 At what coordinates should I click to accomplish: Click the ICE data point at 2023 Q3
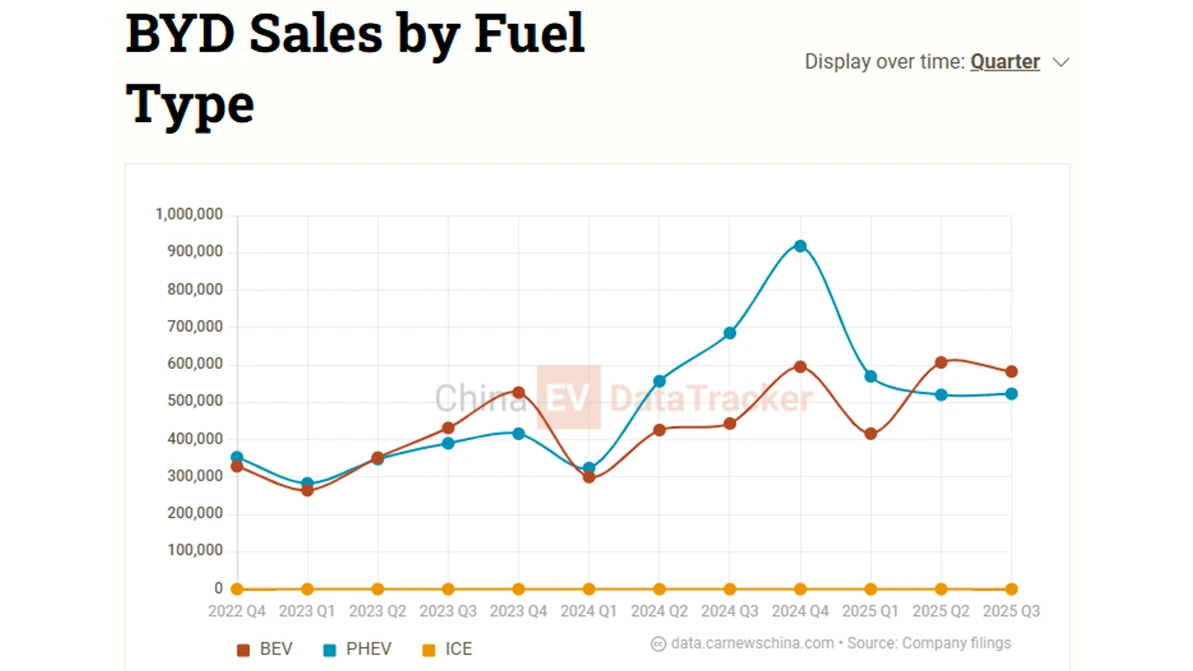tap(448, 589)
